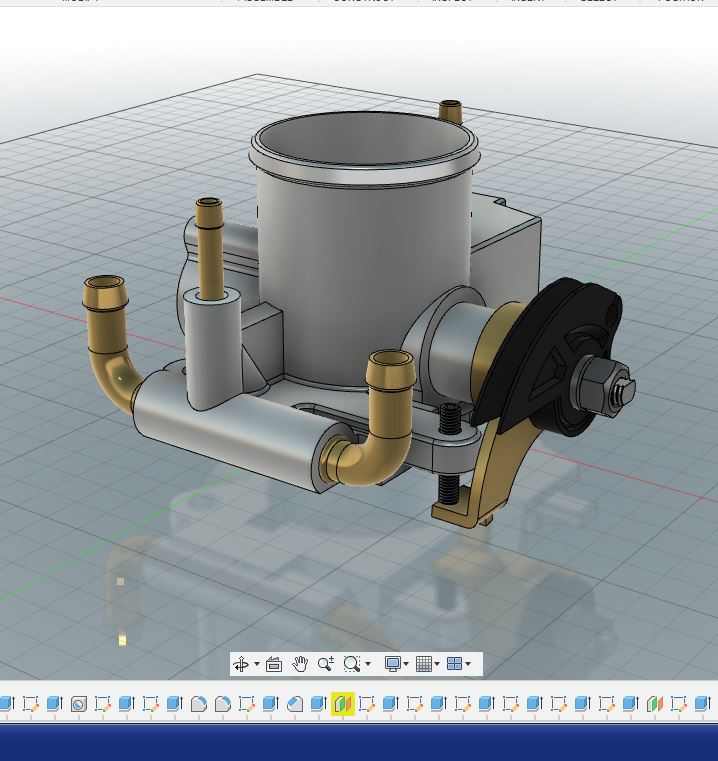718x761 pixels.
Task: Open Display Settings monitor icon
Action: 392,663
